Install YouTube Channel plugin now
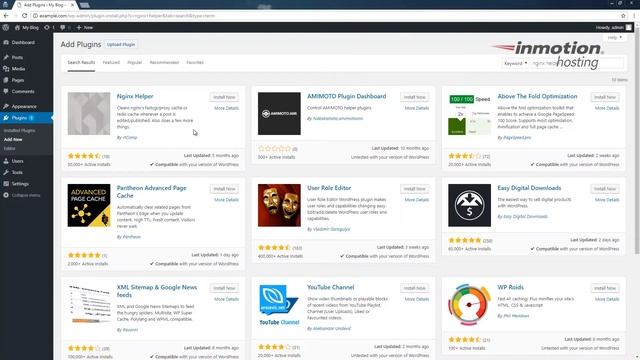Viewport: 640px width, 360px height. [x=415, y=288]
